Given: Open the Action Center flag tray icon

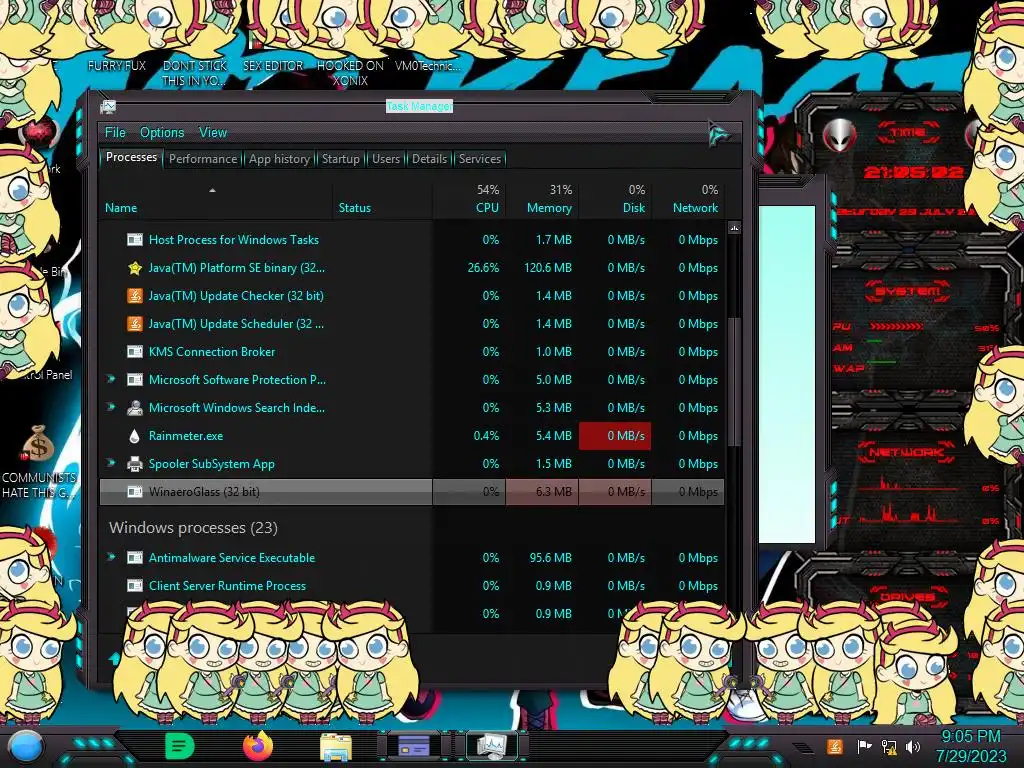Looking at the screenshot, I should [x=864, y=746].
